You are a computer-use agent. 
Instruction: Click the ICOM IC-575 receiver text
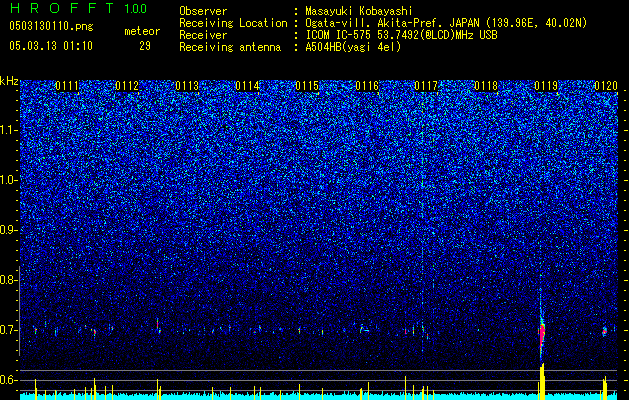click(x=401, y=35)
